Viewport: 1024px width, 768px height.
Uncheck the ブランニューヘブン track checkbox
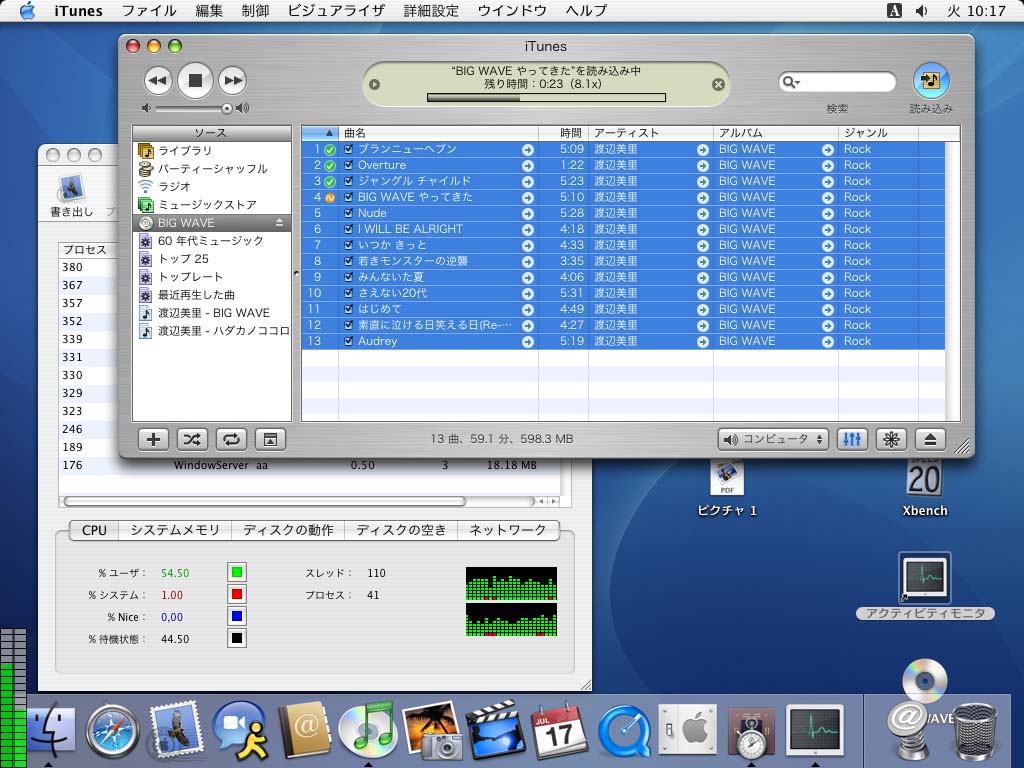(x=349, y=149)
